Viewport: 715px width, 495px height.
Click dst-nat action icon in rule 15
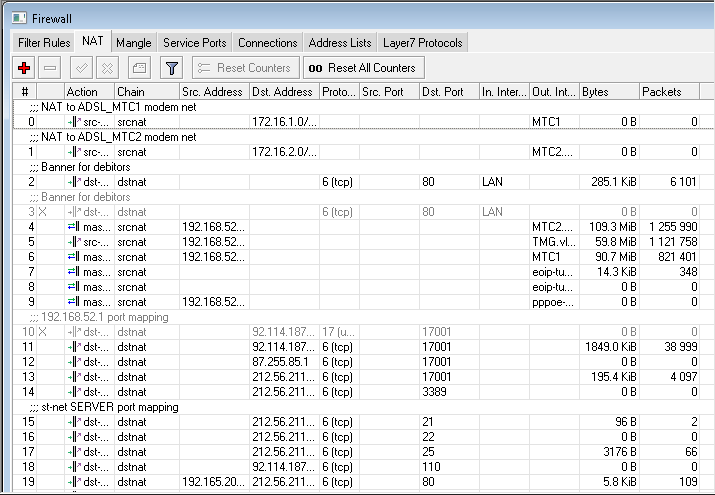[x=73, y=422]
